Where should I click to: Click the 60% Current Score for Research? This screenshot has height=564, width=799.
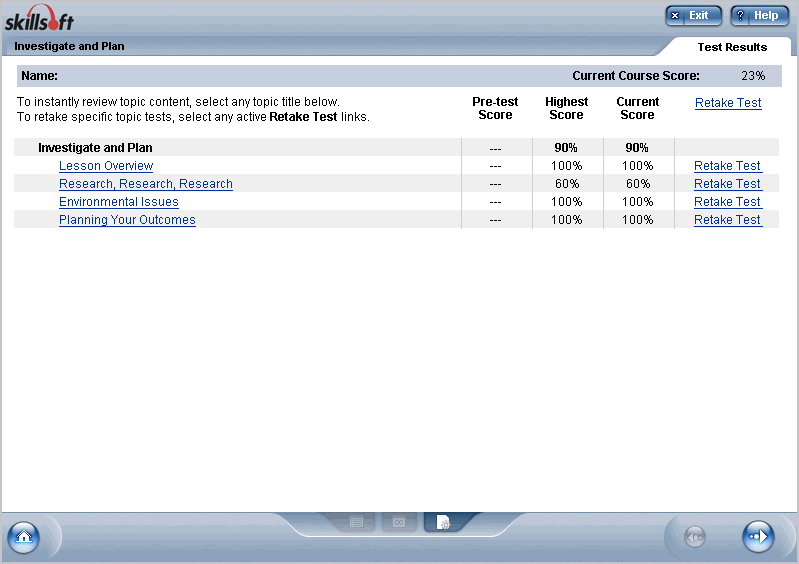point(638,184)
